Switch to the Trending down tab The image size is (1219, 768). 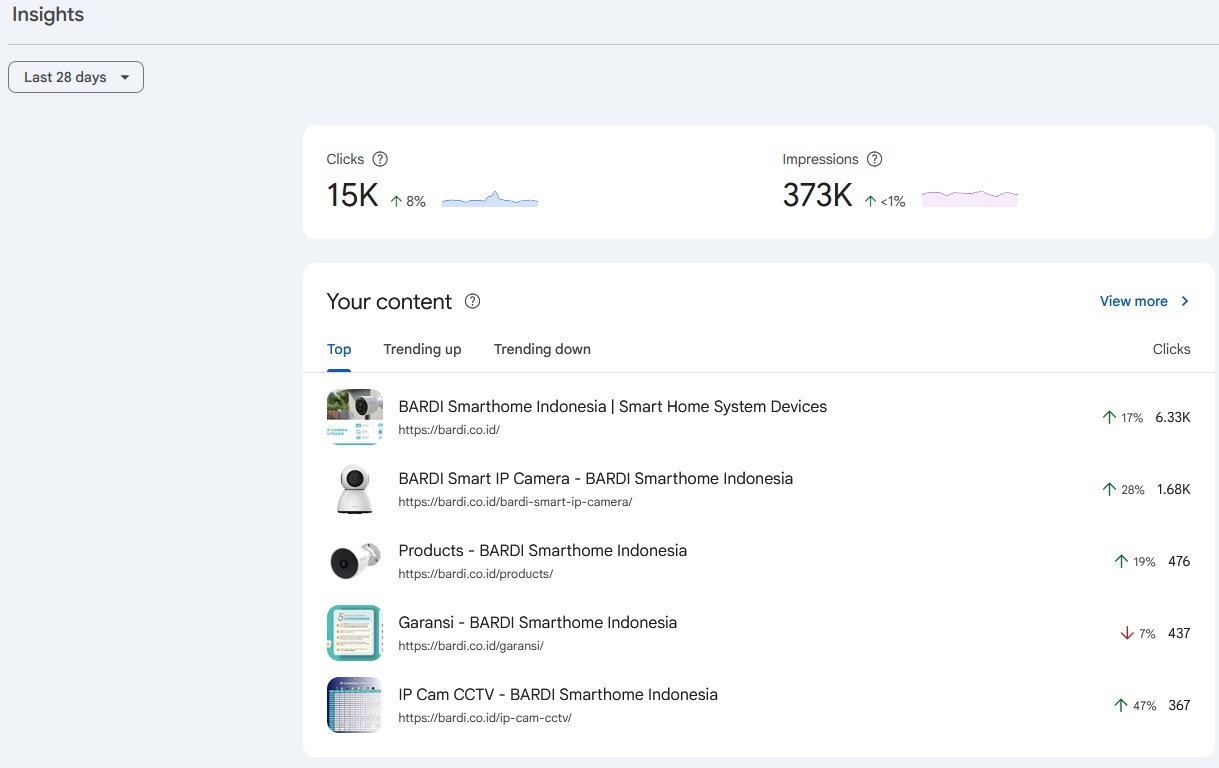(x=542, y=349)
